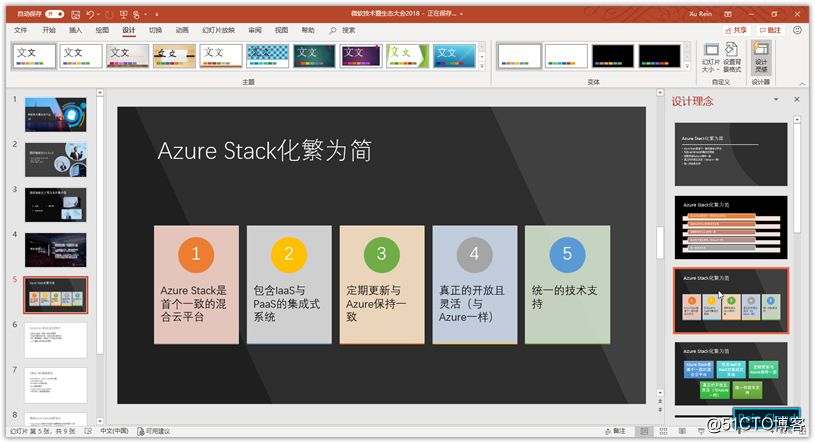Open slide 2 thumbnail with portraits
Viewport: 815px width, 443px height.
[x=56, y=160]
